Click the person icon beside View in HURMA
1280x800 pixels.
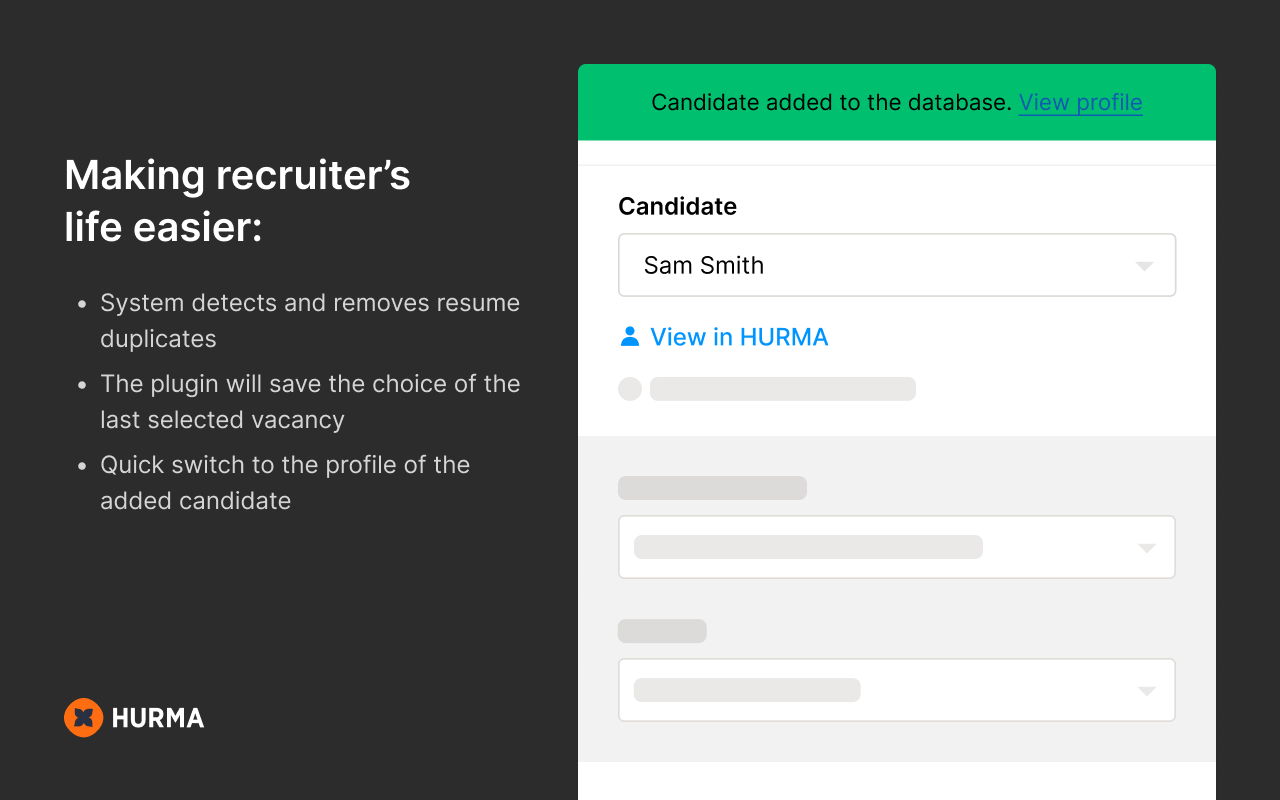pyautogui.click(x=629, y=337)
